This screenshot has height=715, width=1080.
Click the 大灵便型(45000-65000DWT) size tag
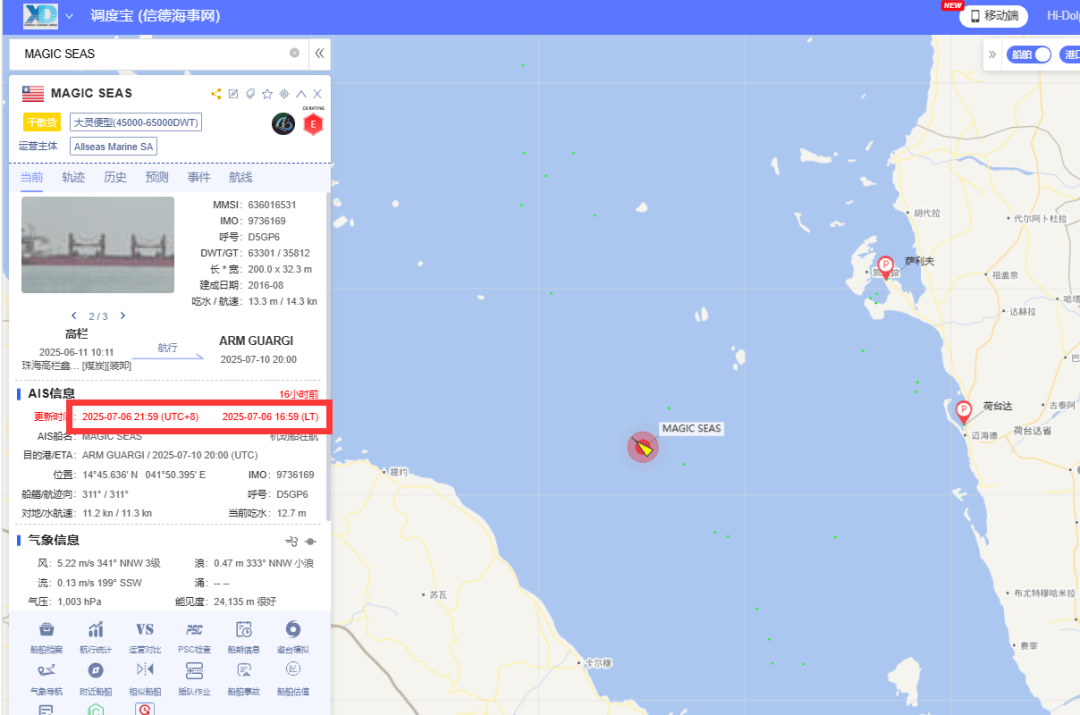tap(136, 123)
